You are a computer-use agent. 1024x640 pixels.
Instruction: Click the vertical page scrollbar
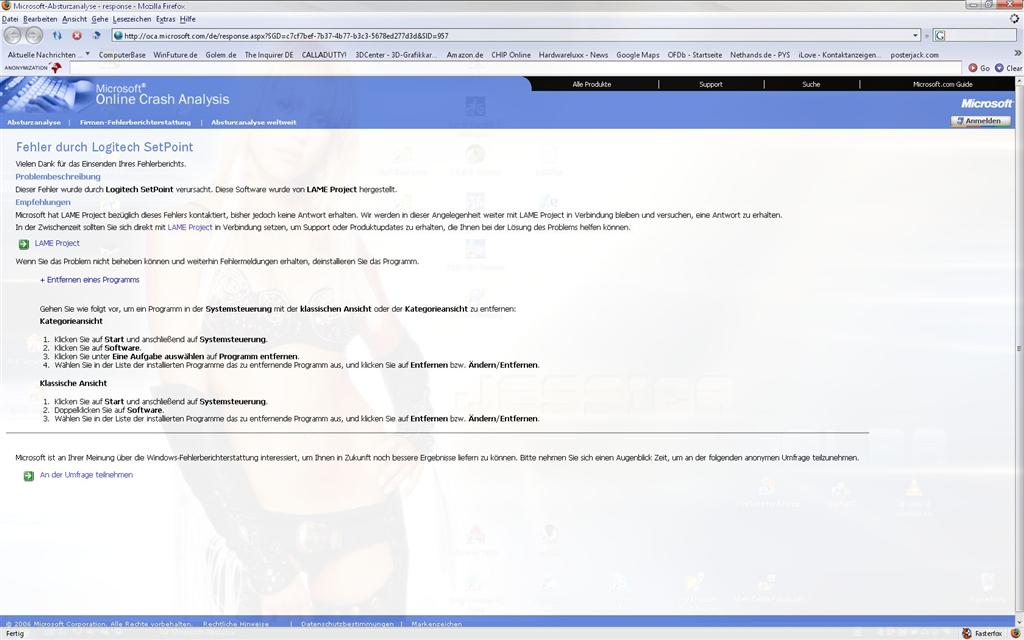point(1019,349)
